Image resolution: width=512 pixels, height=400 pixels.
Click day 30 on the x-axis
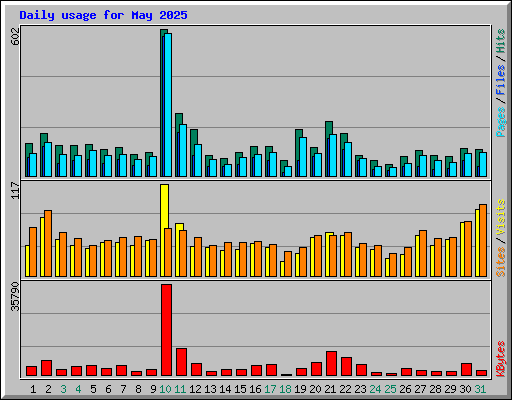tap(465, 389)
